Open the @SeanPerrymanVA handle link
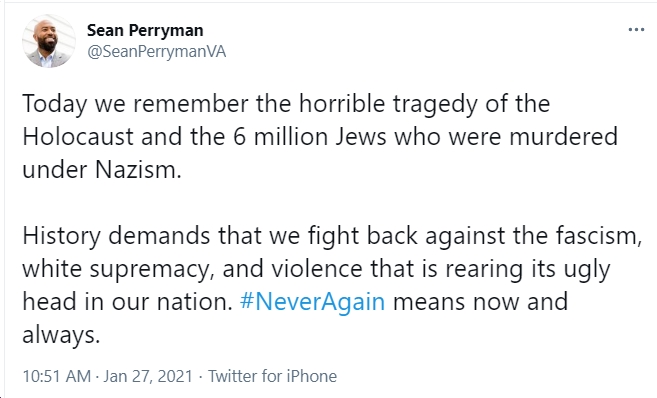This screenshot has width=657, height=398. point(156,52)
